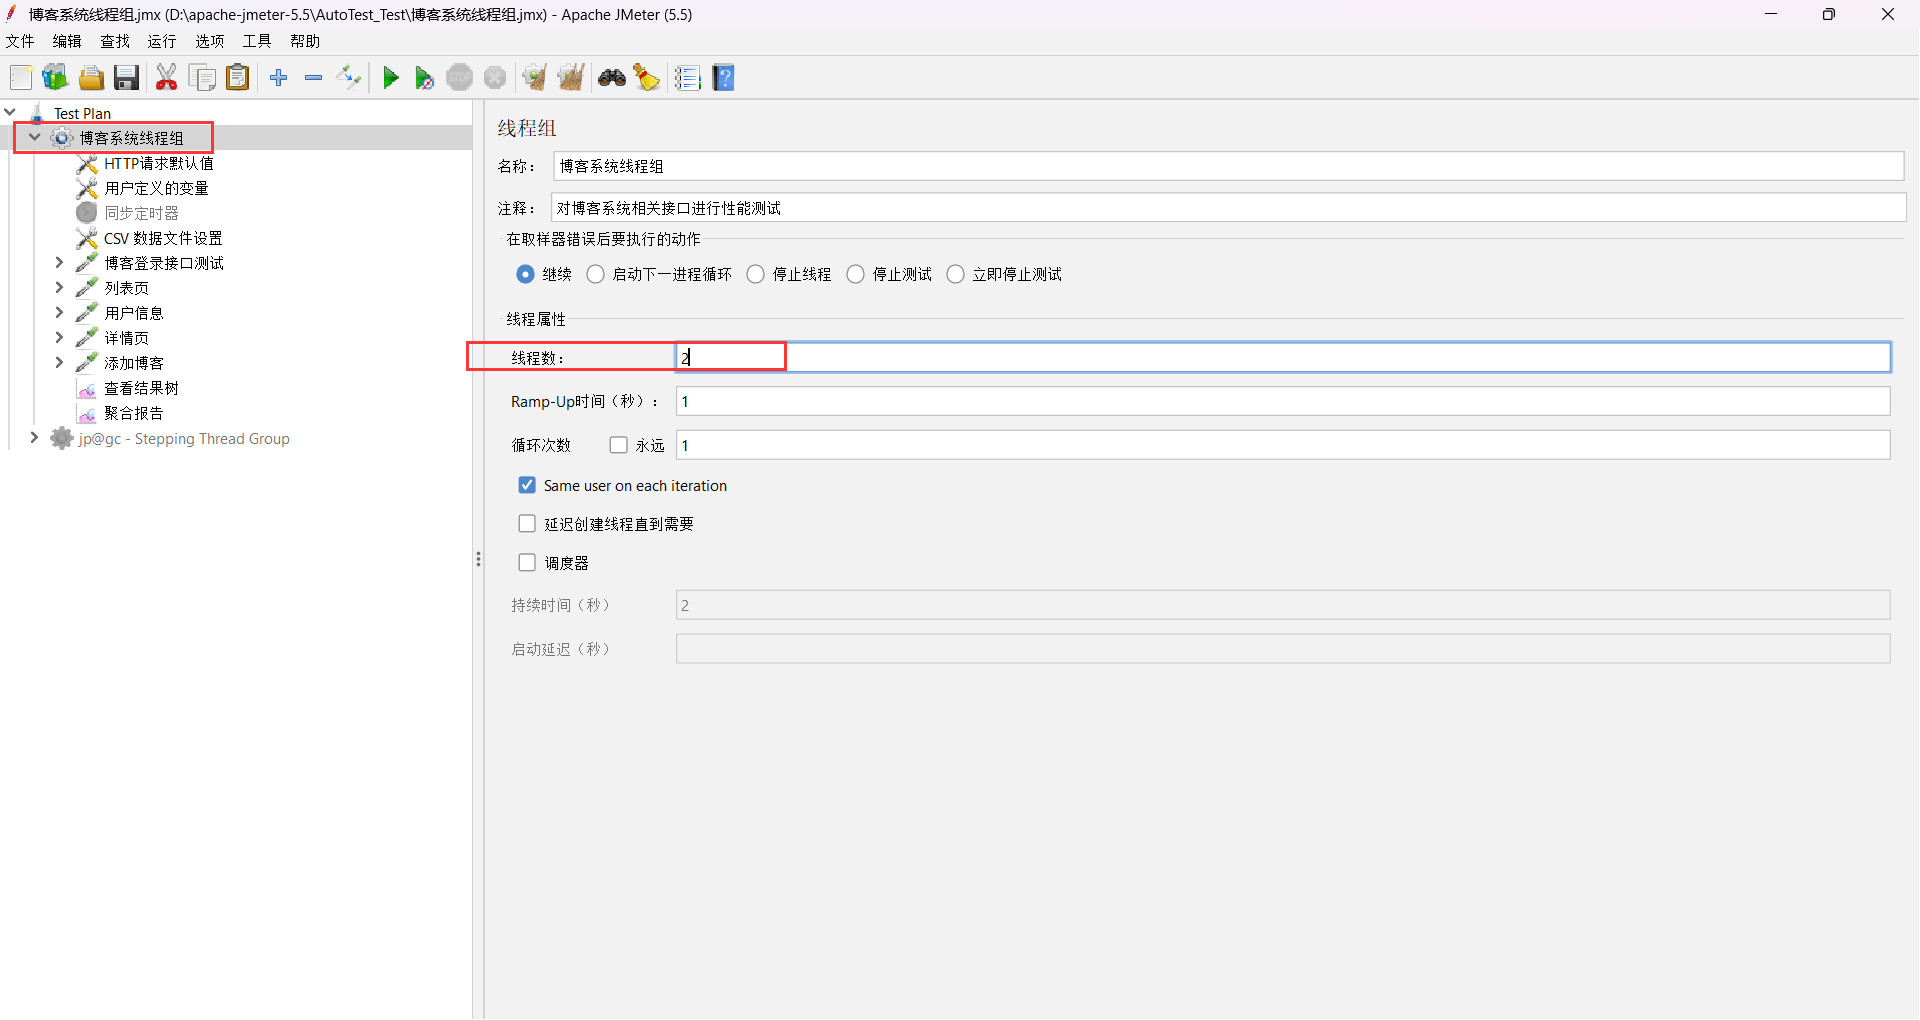The height and width of the screenshot is (1020, 1920).
Task: Click the panel splitter handle dots
Action: pyautogui.click(x=478, y=559)
